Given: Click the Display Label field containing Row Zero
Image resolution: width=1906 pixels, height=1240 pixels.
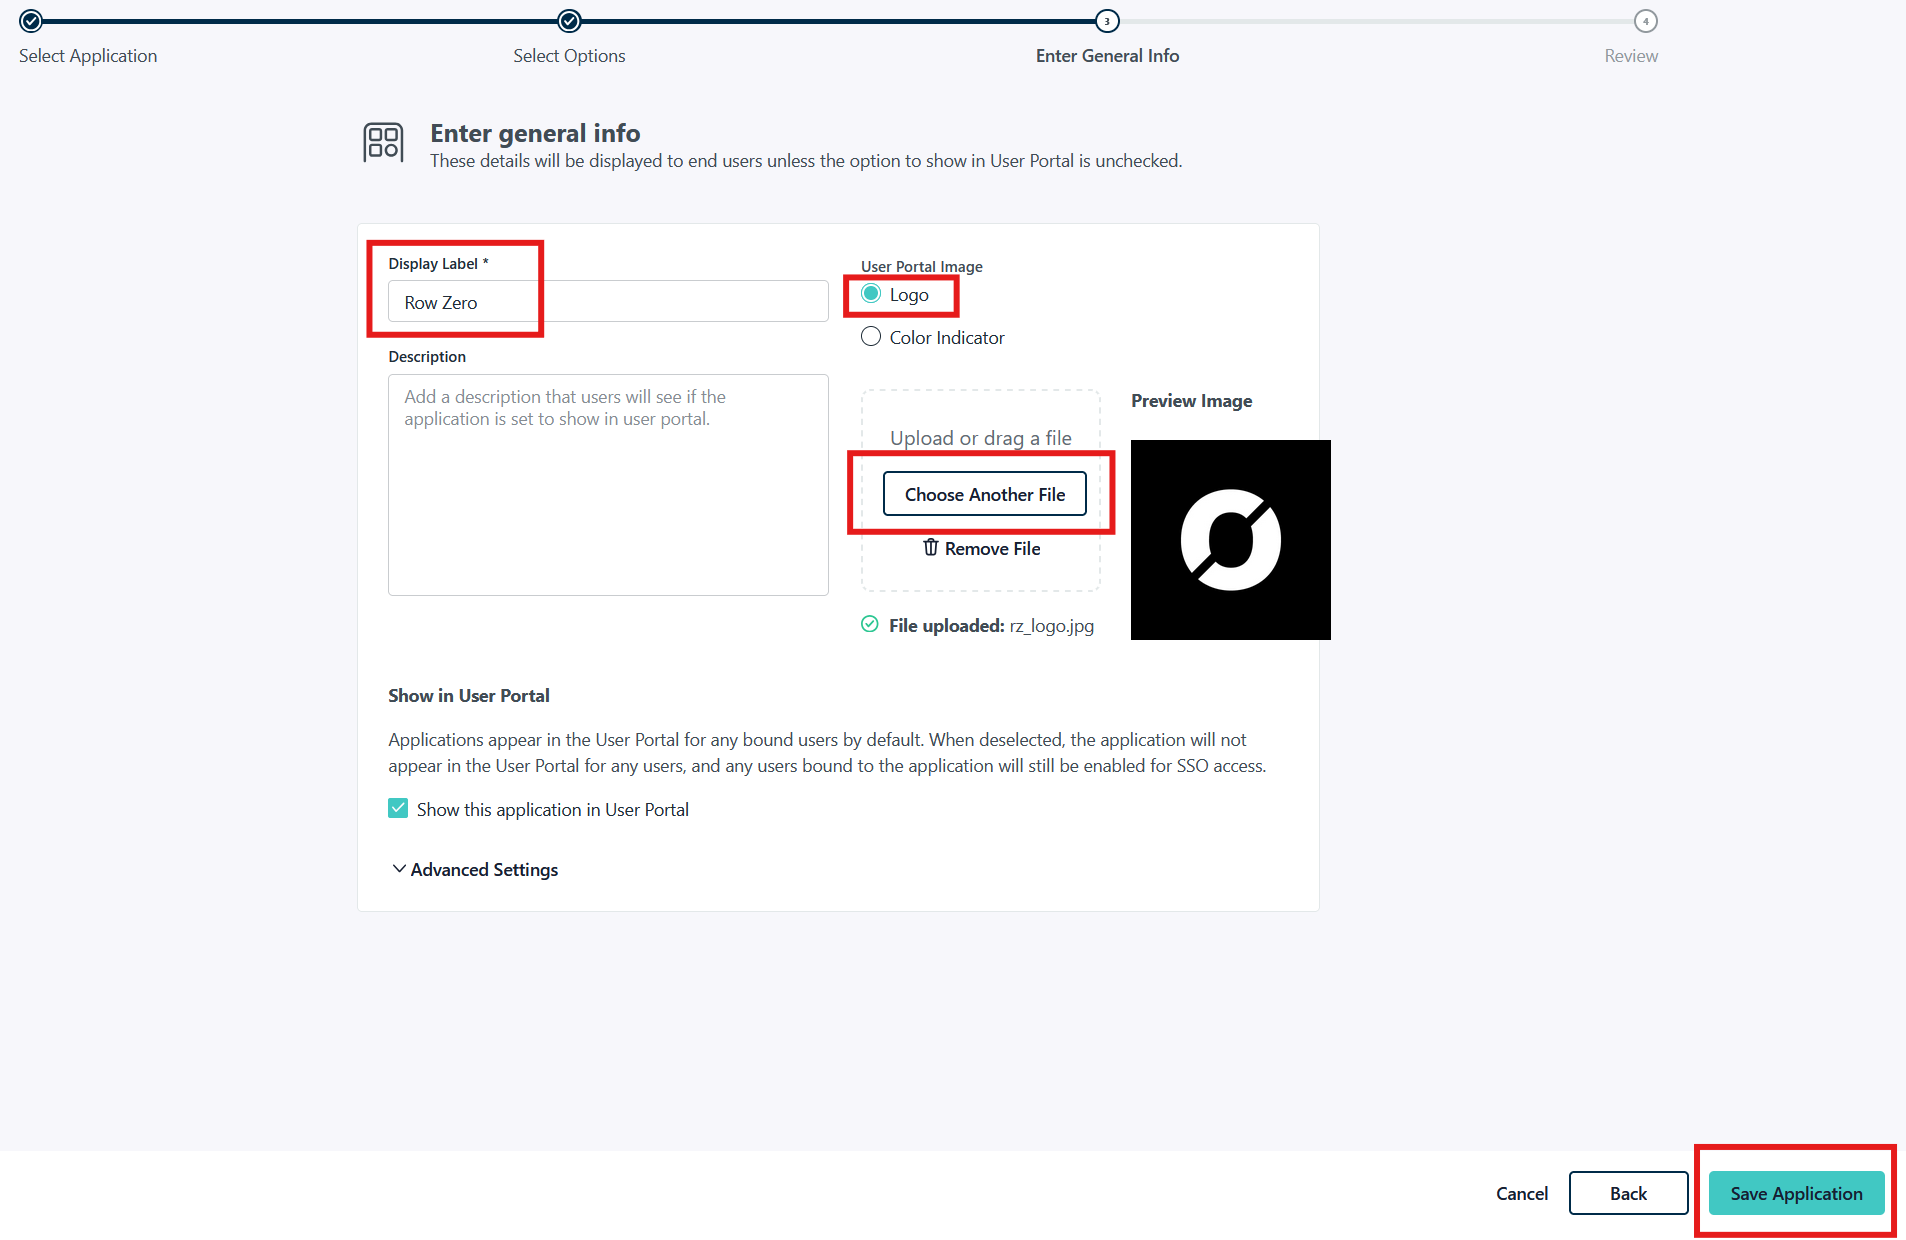Looking at the screenshot, I should click(607, 301).
